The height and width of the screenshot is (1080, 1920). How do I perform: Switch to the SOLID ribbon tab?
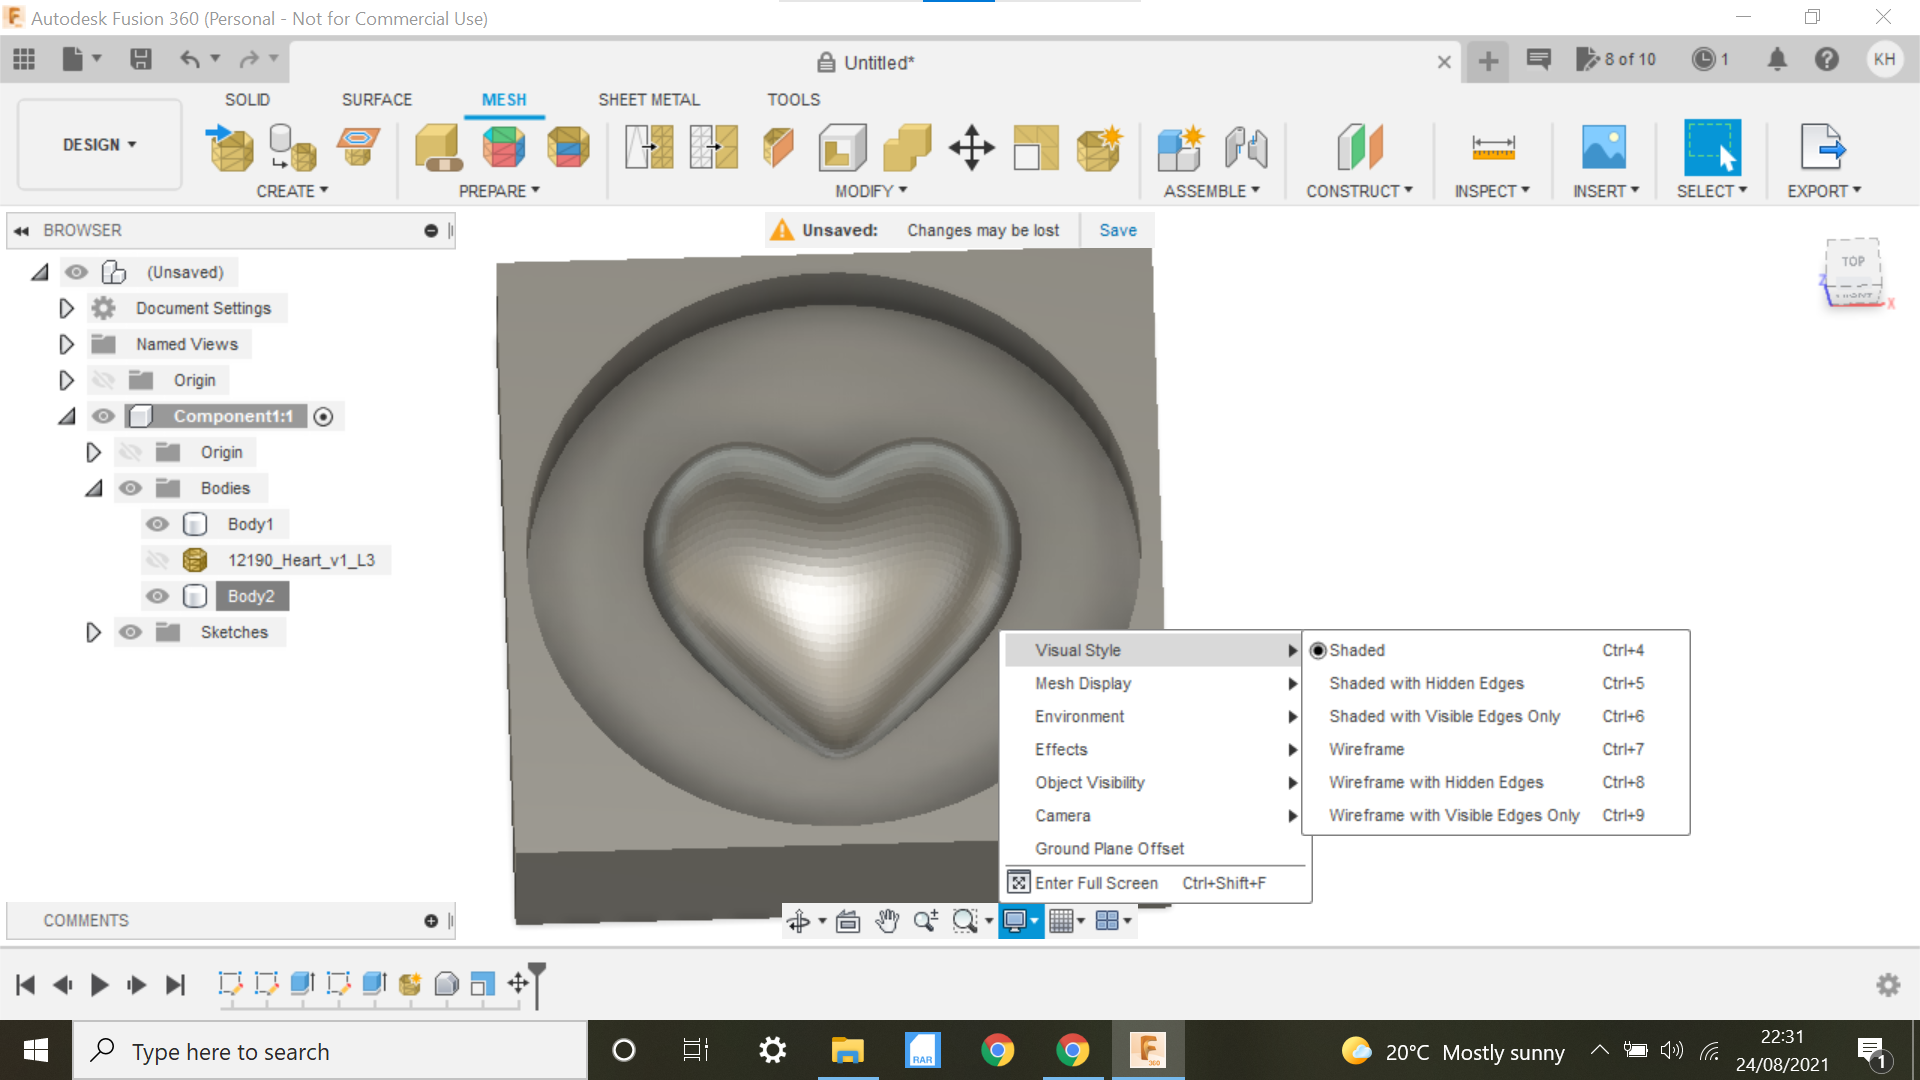(x=247, y=99)
